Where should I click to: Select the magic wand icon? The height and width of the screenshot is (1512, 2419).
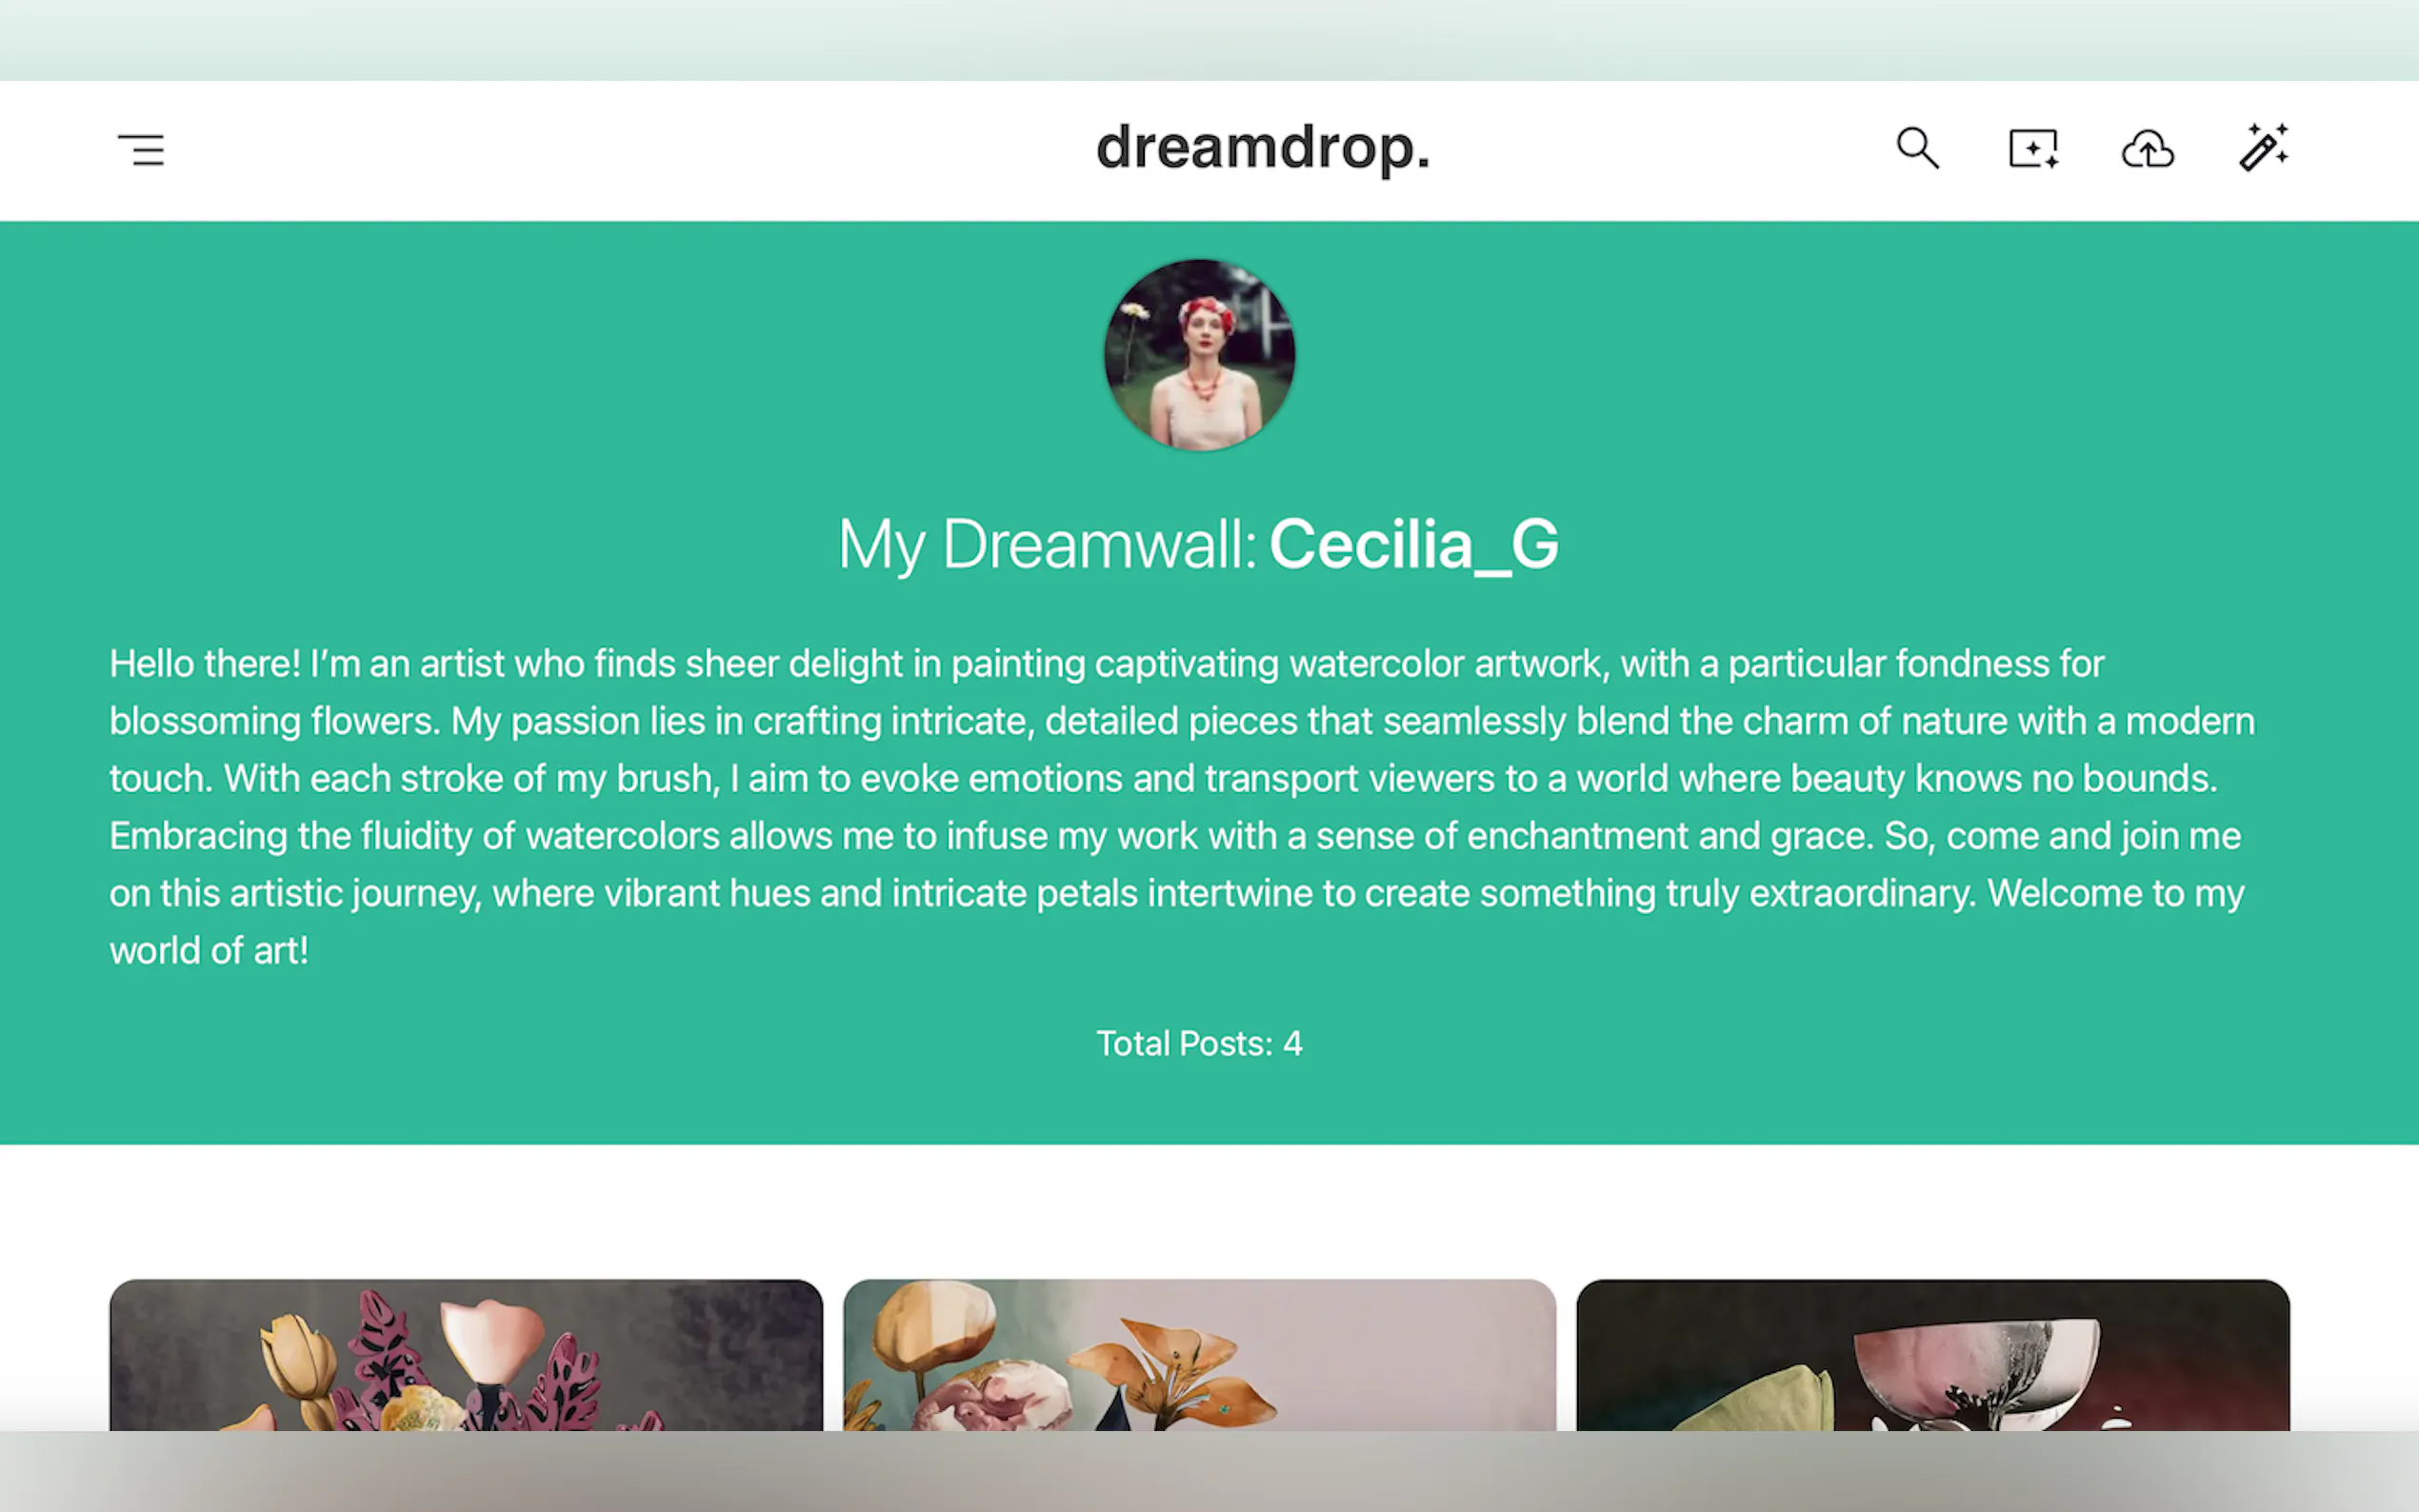2264,148
